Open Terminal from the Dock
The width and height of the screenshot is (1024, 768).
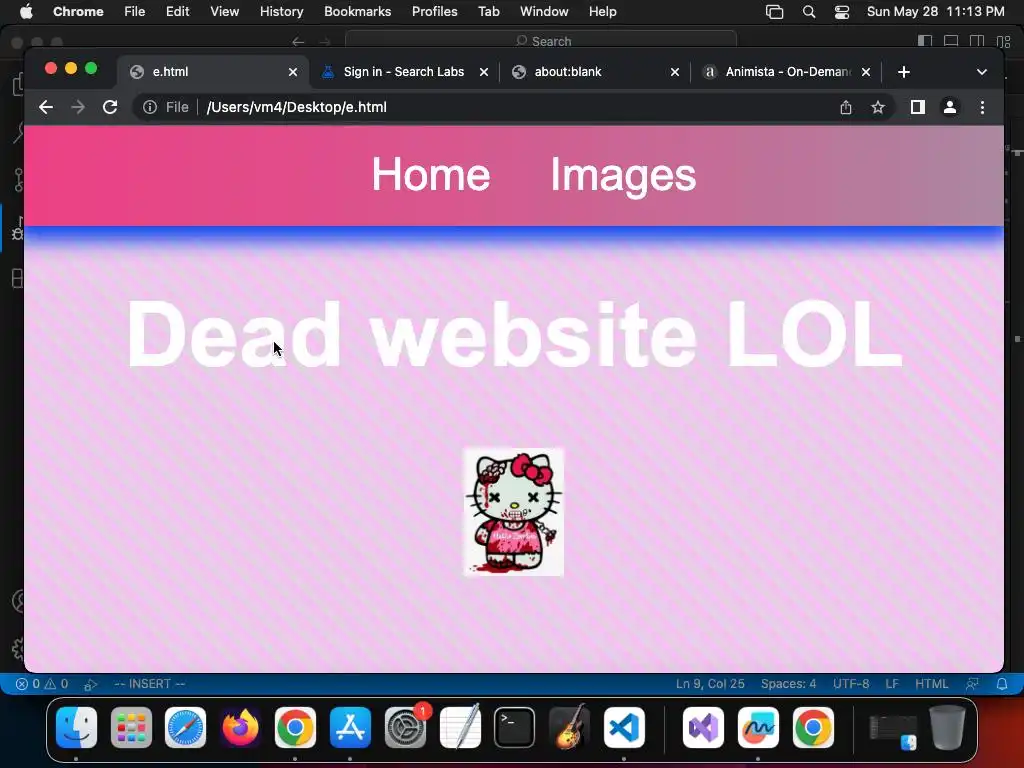pyautogui.click(x=515, y=727)
